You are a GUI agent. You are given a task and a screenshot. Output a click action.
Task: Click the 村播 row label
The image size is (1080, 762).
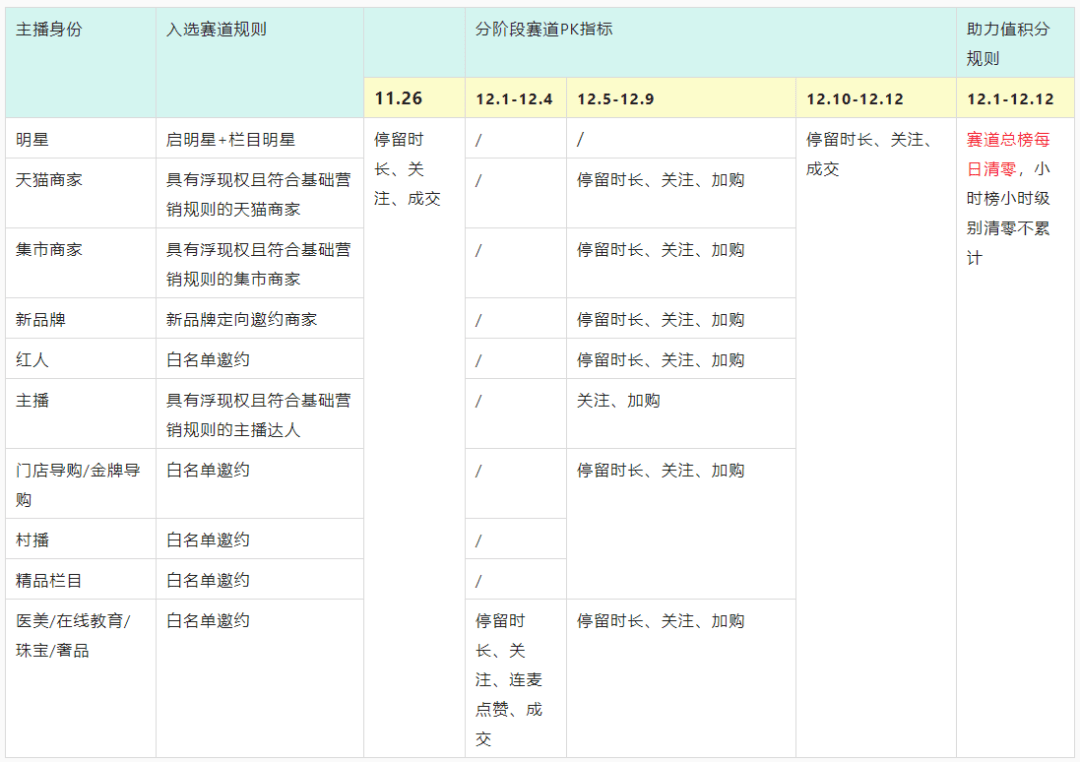click(x=32, y=540)
